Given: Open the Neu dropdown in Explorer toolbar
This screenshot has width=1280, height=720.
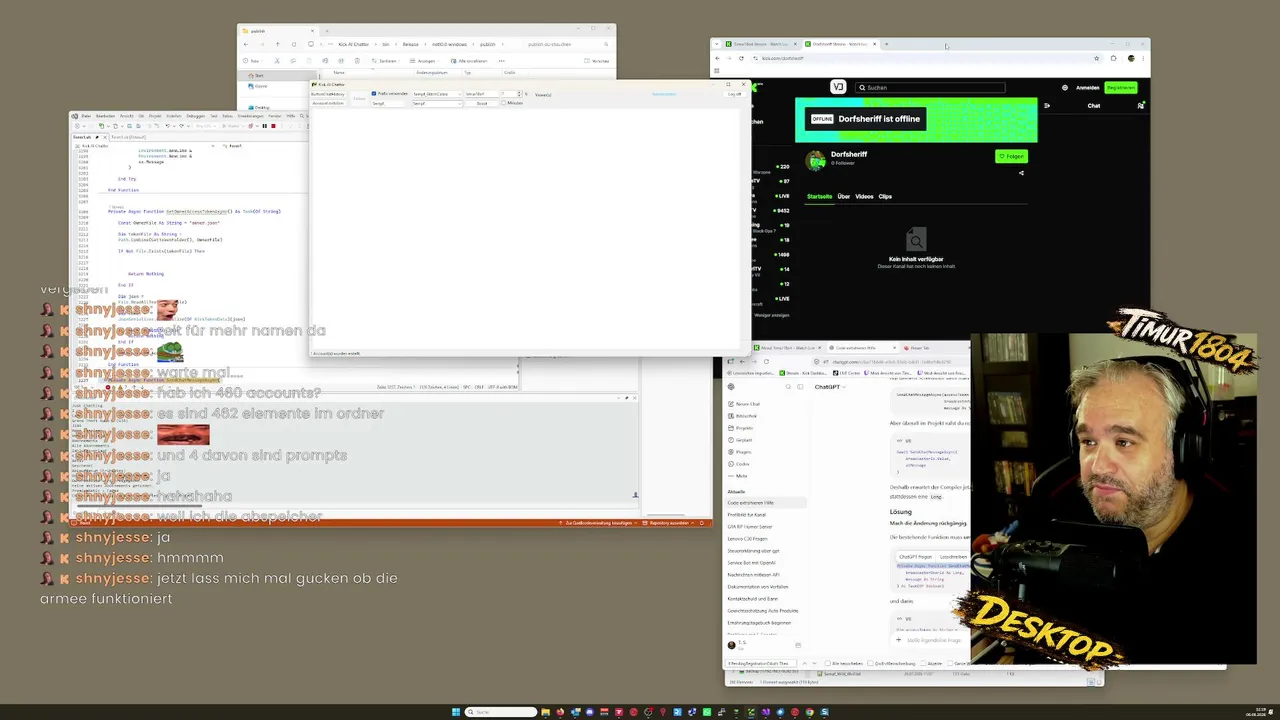Looking at the screenshot, I should [x=253, y=61].
